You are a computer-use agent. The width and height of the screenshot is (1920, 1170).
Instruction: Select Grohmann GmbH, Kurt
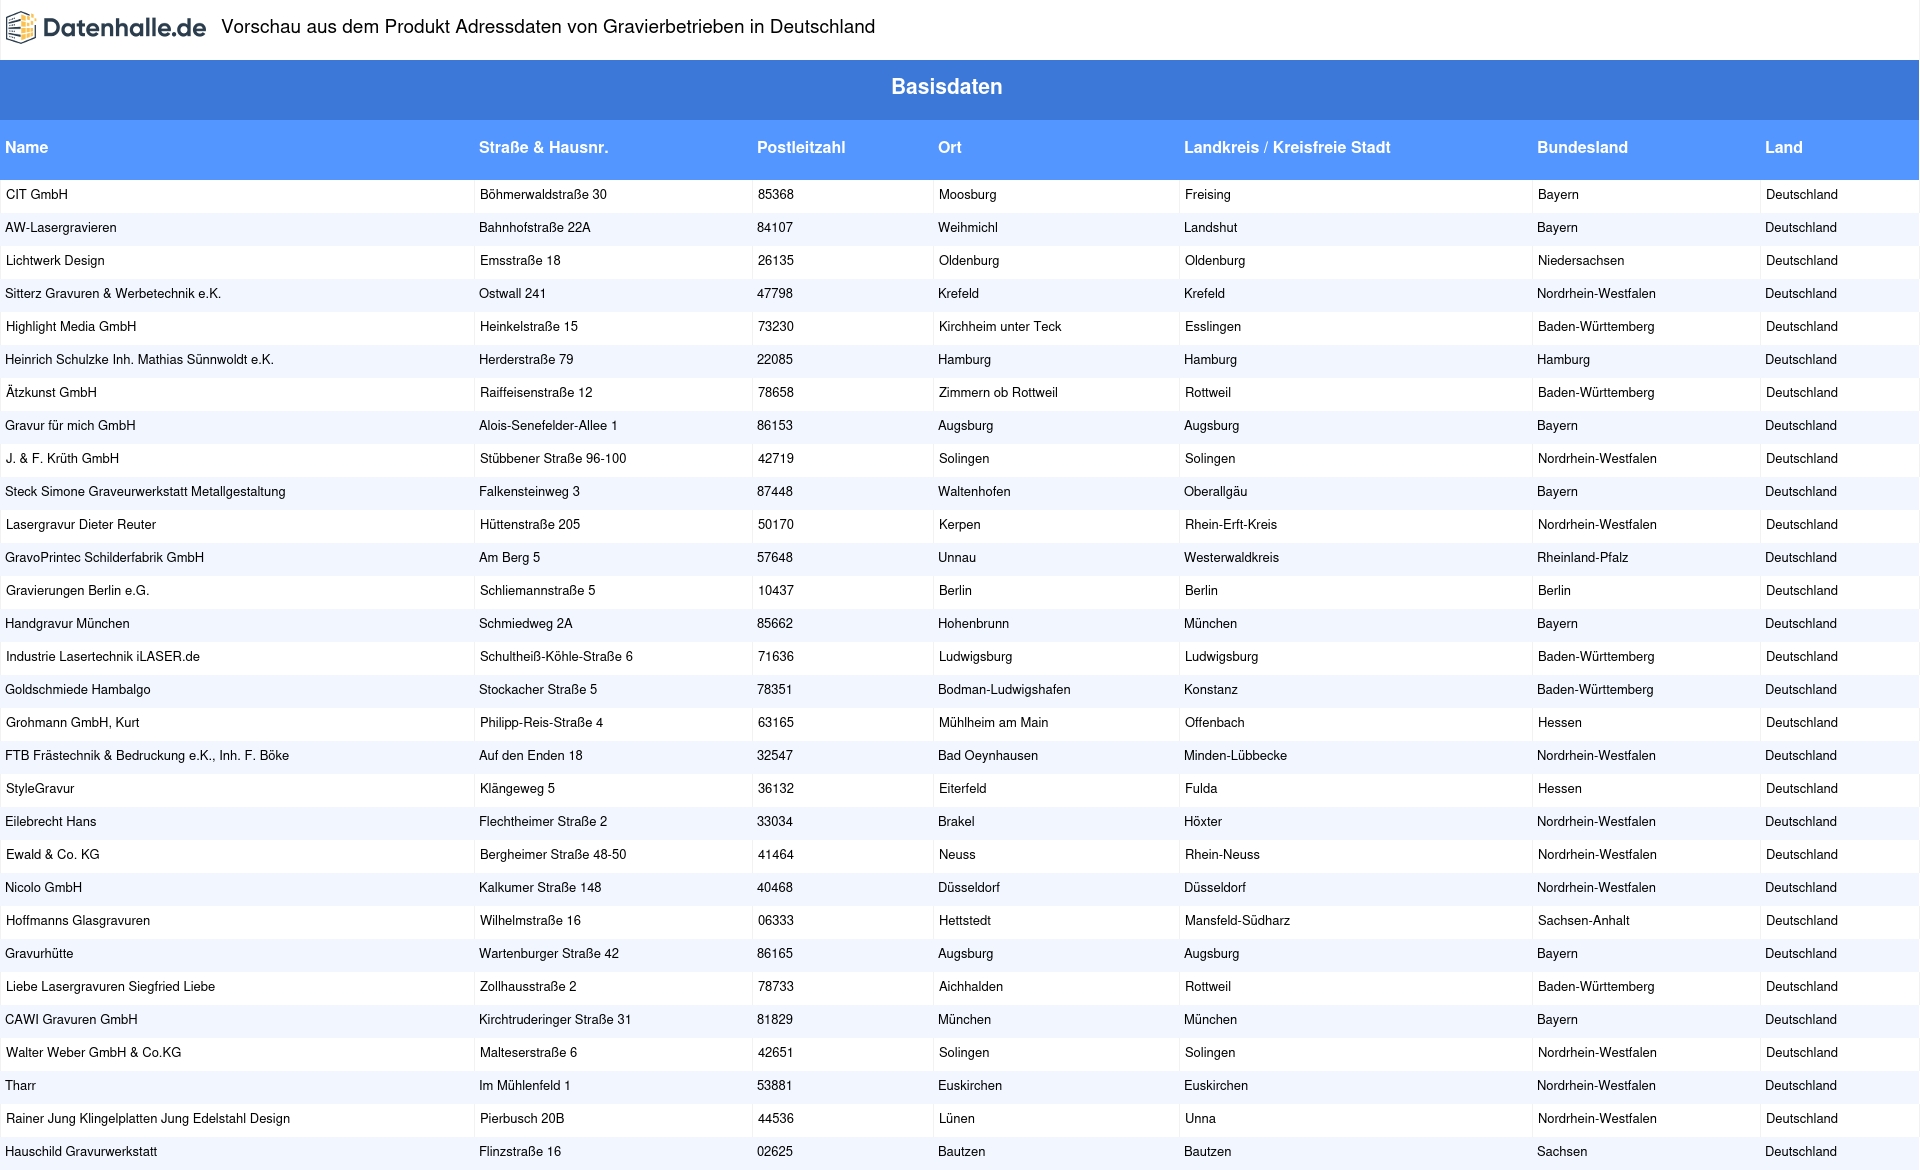(72, 722)
